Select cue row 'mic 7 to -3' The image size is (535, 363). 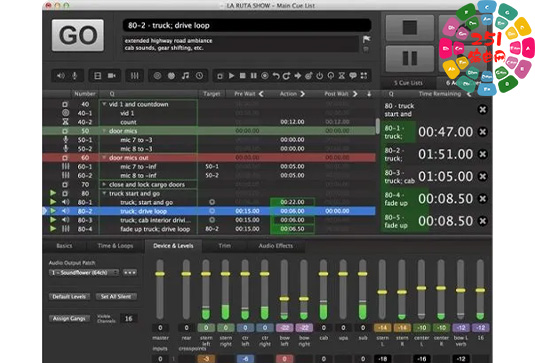[x=209, y=140]
